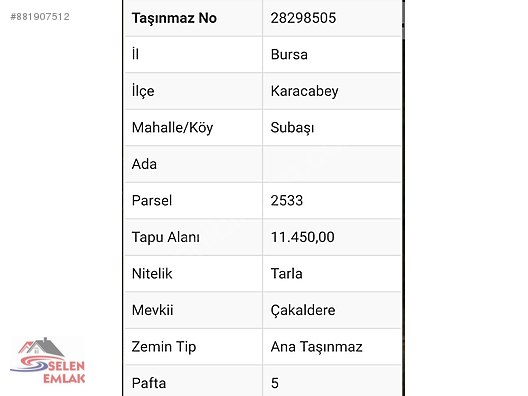Click the Mahalle/Köy label

172,128
